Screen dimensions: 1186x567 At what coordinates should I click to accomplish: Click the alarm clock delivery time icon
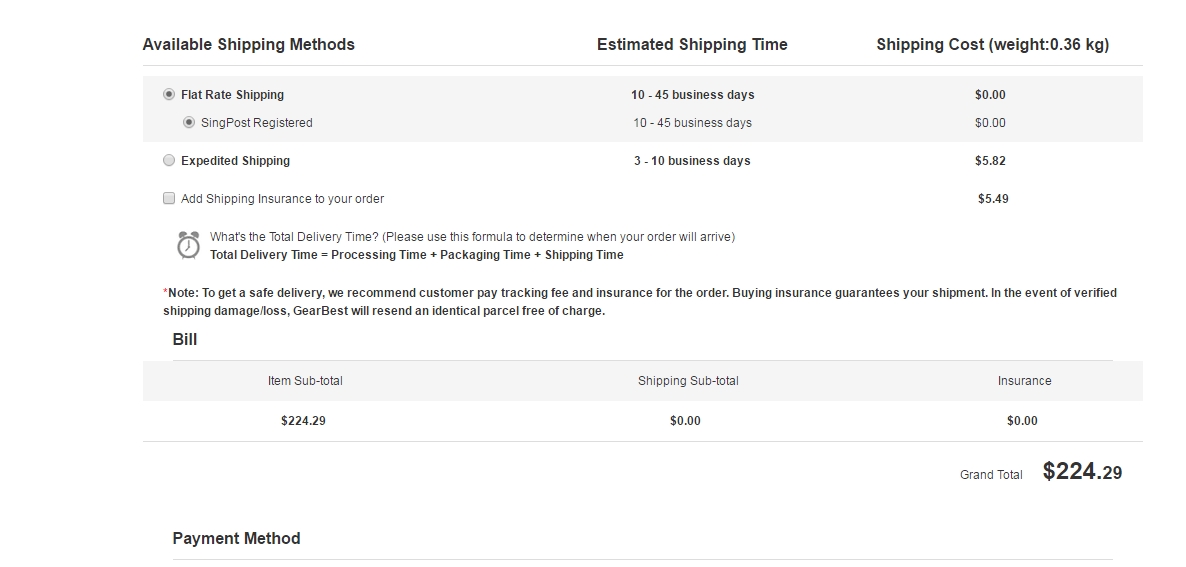point(188,246)
